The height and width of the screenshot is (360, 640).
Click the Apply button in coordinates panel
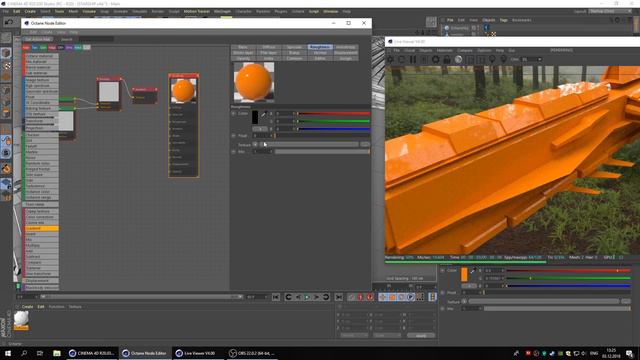(x=421, y=336)
